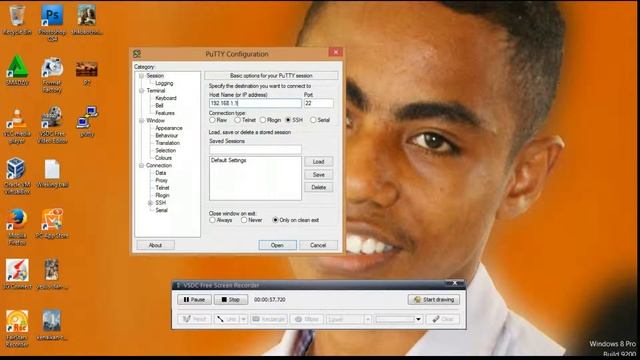
Task: Click the Delete session button
Action: tap(318, 187)
